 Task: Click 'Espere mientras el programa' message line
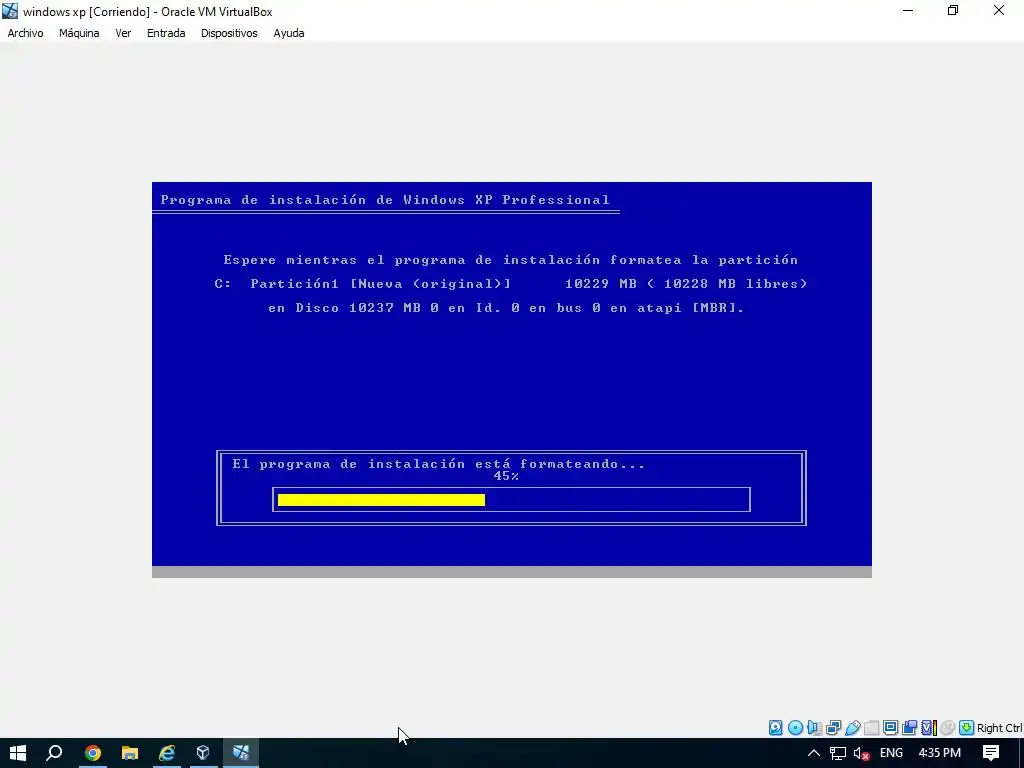tap(511, 260)
